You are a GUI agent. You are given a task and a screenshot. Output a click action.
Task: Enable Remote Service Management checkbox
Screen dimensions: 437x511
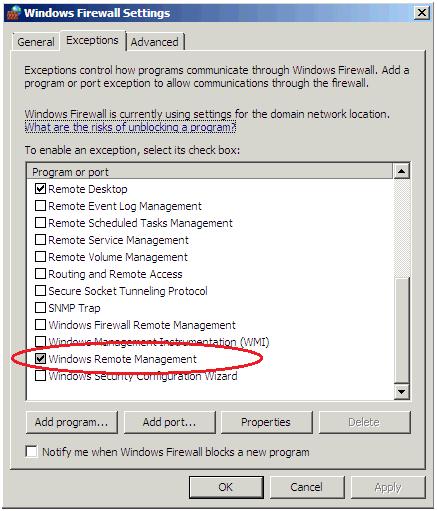[40, 240]
